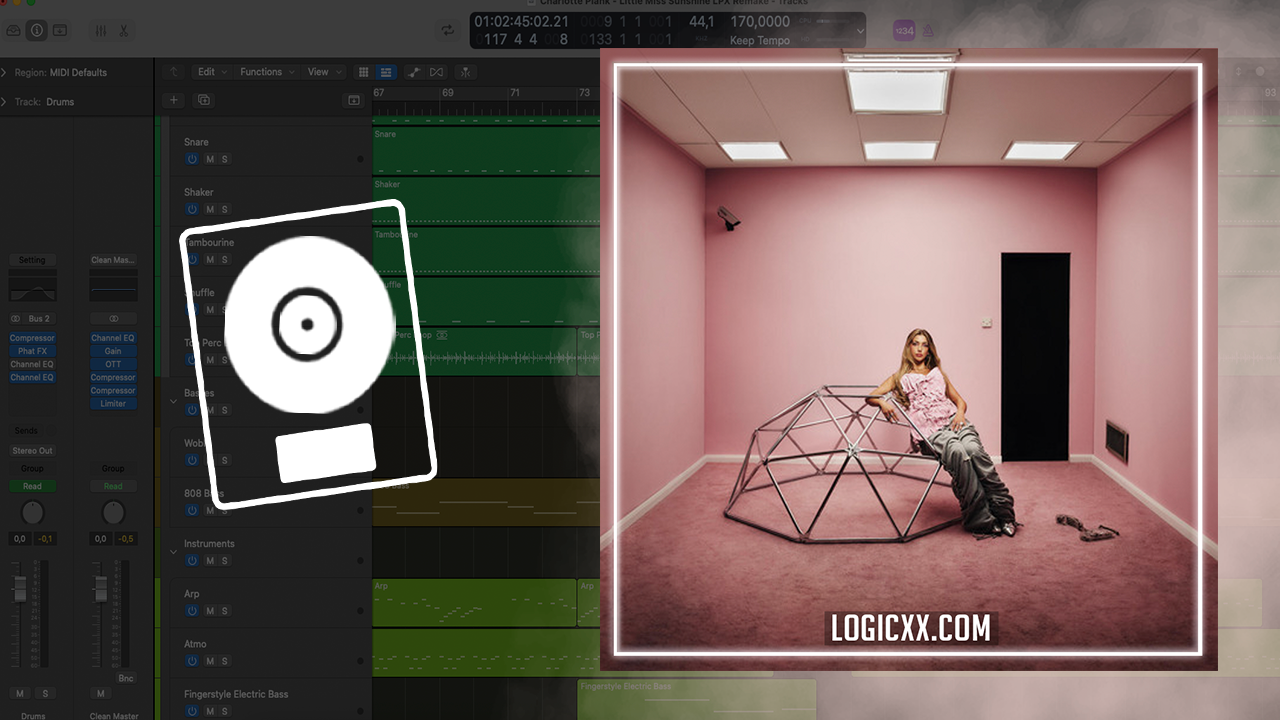Viewport: 1280px width, 720px height.
Task: Open Group selector on Drums strip
Action: 32,468
